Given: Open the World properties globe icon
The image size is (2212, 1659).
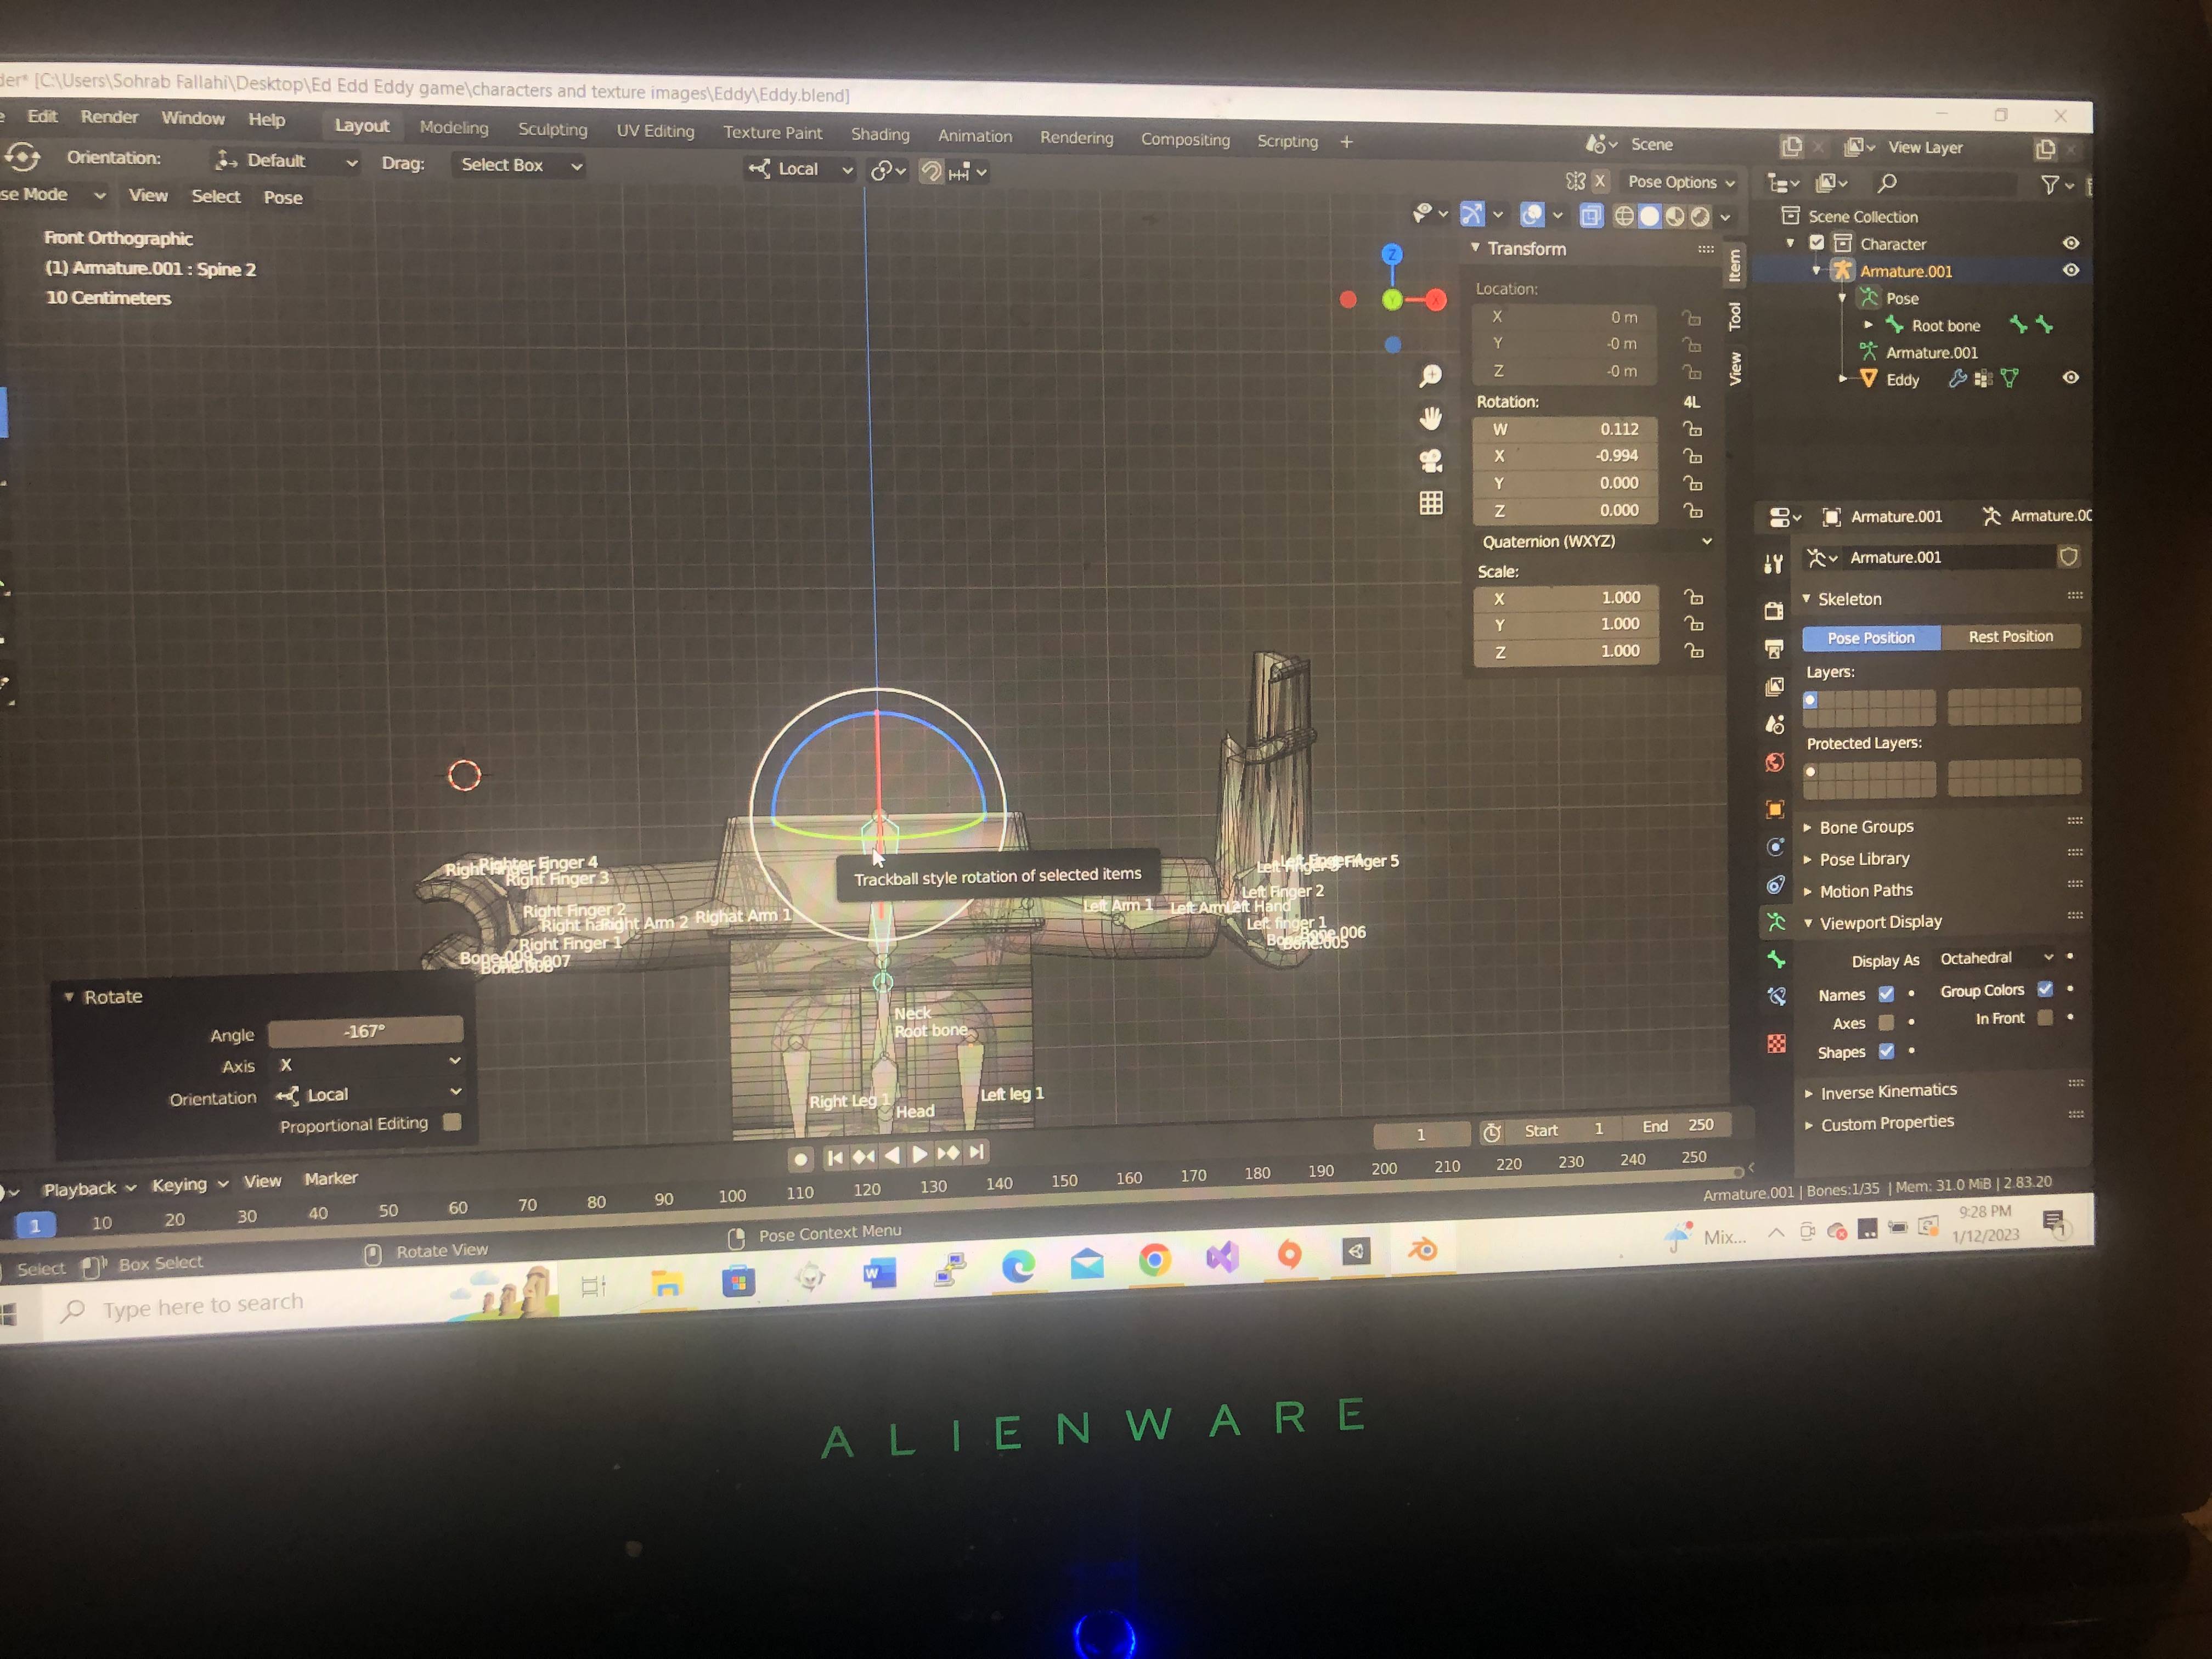Looking at the screenshot, I should tap(1775, 763).
